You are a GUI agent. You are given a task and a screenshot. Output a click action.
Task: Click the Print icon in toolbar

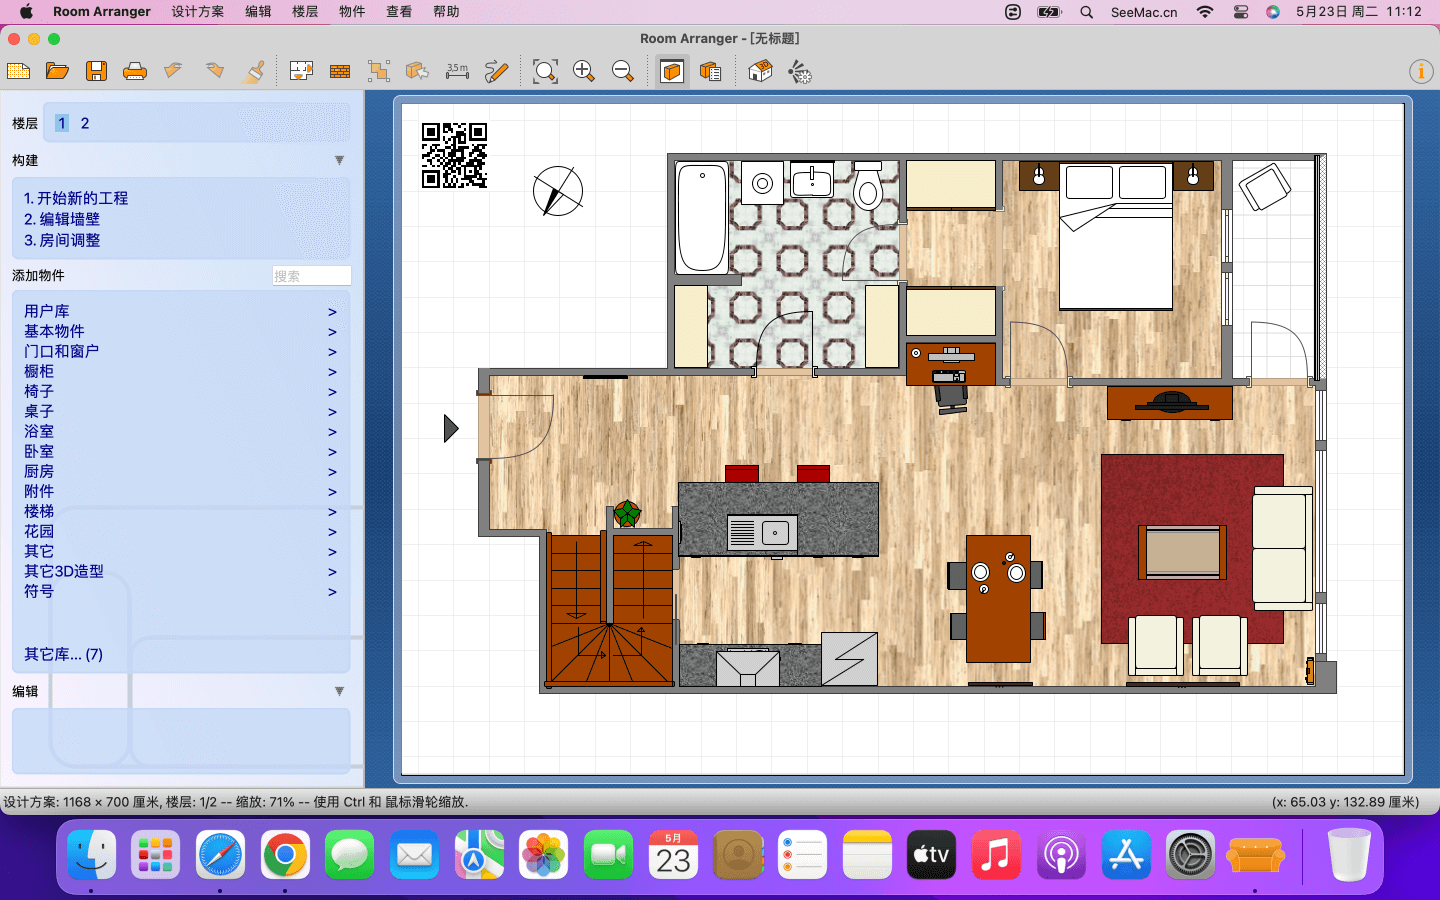[x=135, y=71]
